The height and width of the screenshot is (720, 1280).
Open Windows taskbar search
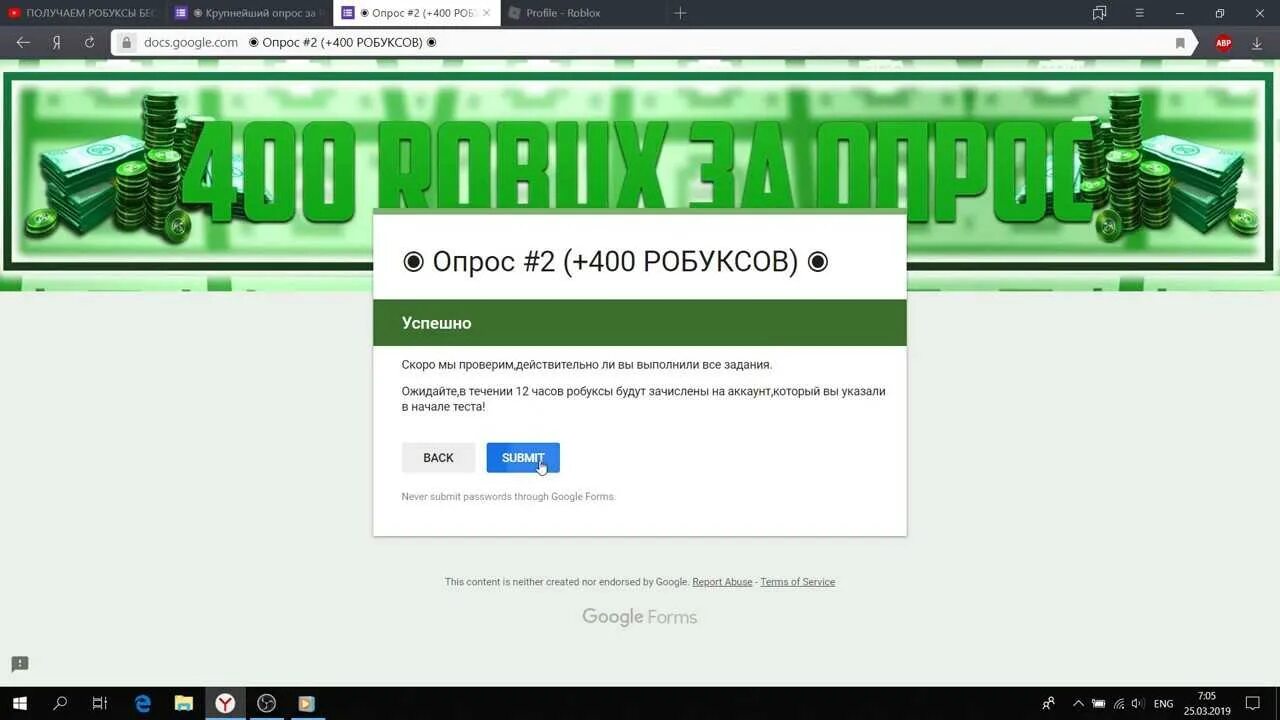(x=59, y=703)
